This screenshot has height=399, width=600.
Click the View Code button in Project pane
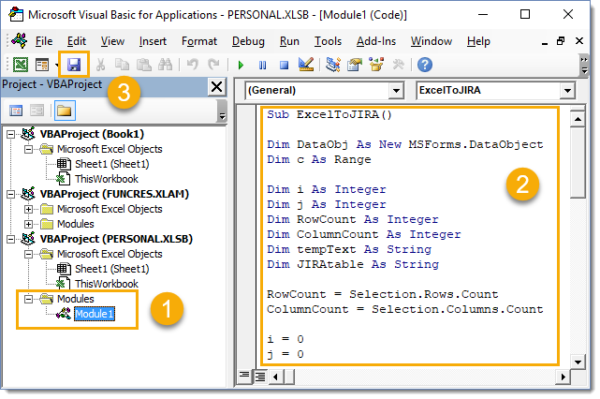(x=16, y=111)
